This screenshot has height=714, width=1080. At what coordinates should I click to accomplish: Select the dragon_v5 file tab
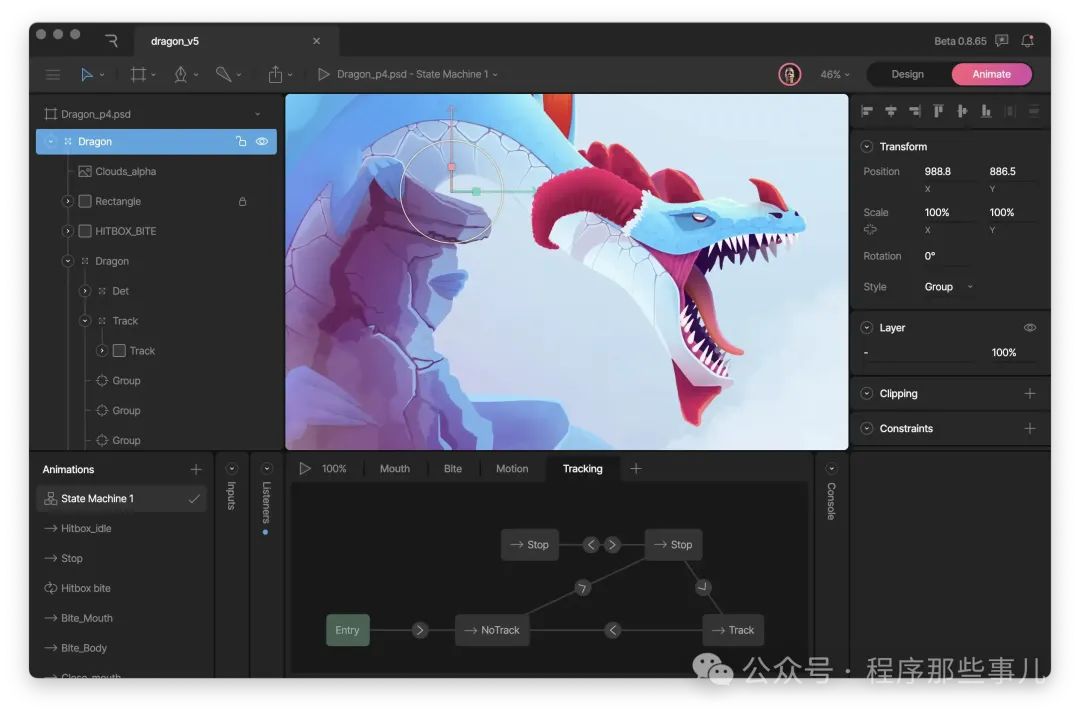[234, 41]
